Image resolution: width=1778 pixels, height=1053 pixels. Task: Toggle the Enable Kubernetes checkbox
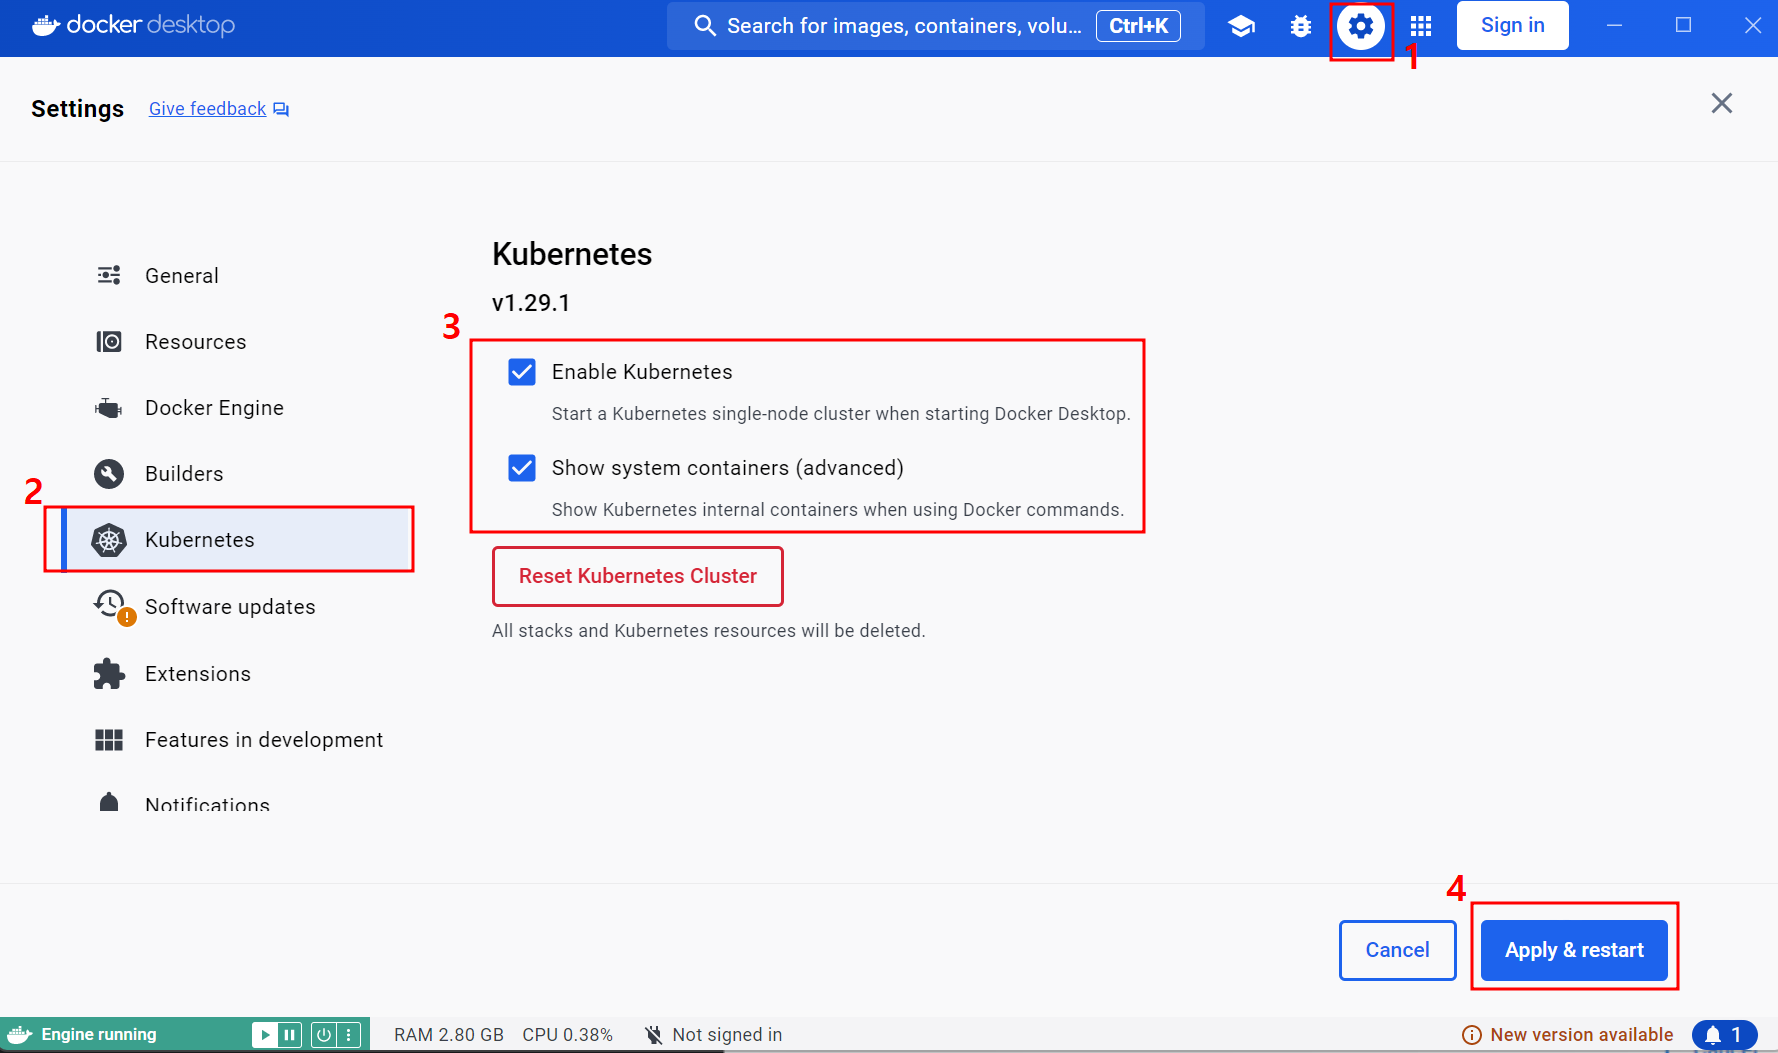tap(522, 372)
